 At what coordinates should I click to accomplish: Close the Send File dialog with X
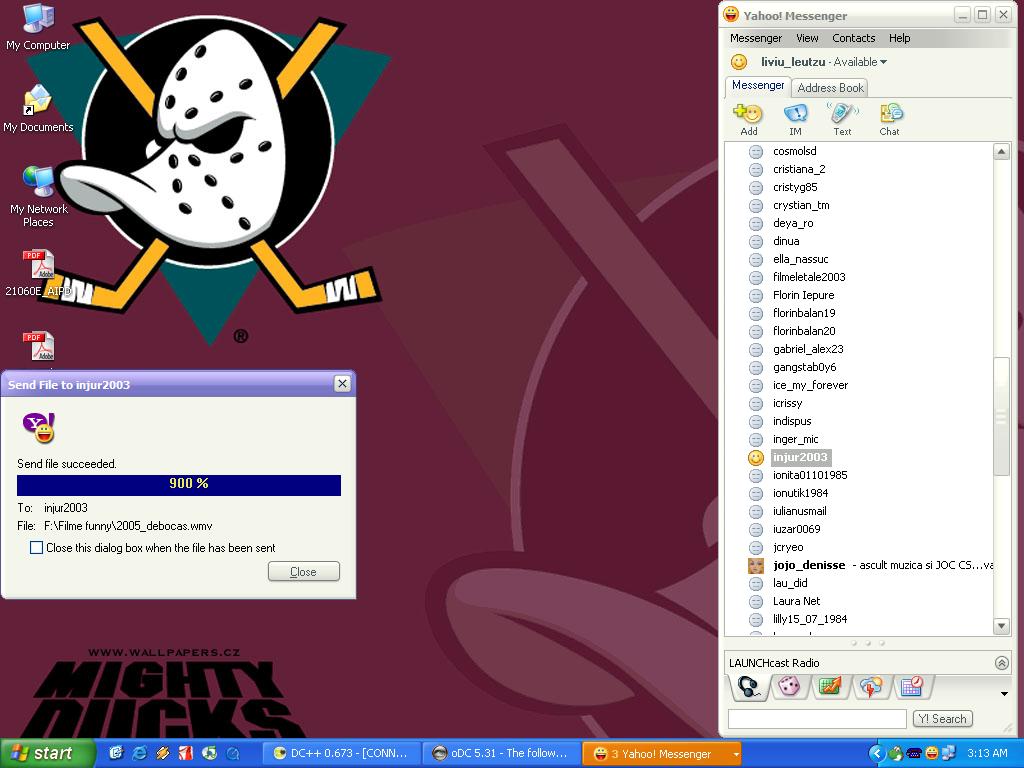(342, 384)
